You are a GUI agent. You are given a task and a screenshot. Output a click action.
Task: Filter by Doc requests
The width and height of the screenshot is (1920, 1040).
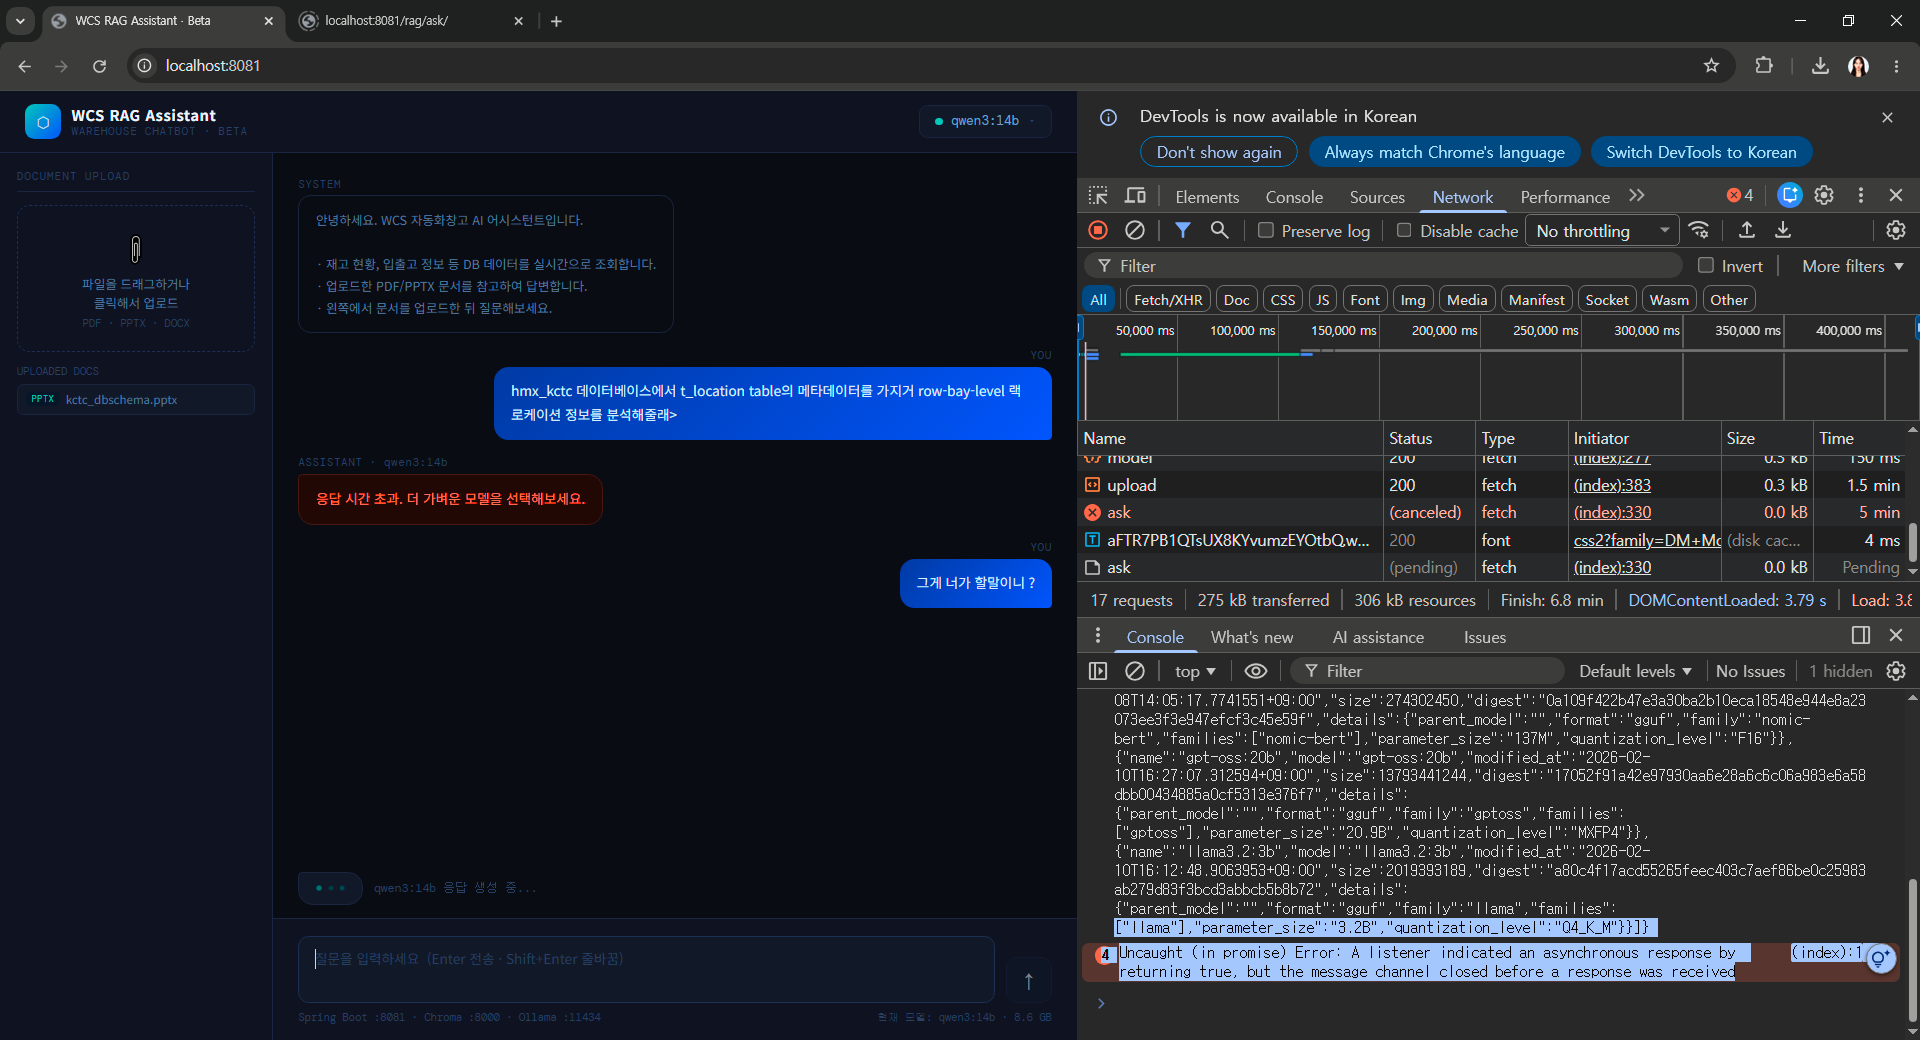pos(1237,300)
